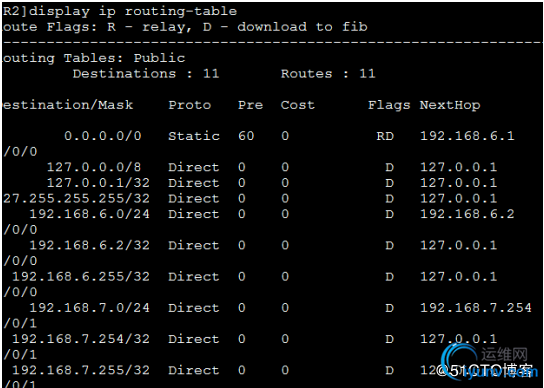The height and width of the screenshot is (388, 544).
Task: Click the Routes count 11
Action: 367,74
